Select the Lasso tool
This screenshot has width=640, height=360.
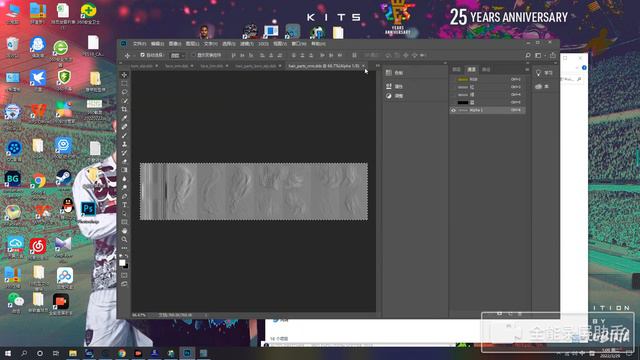[x=124, y=92]
